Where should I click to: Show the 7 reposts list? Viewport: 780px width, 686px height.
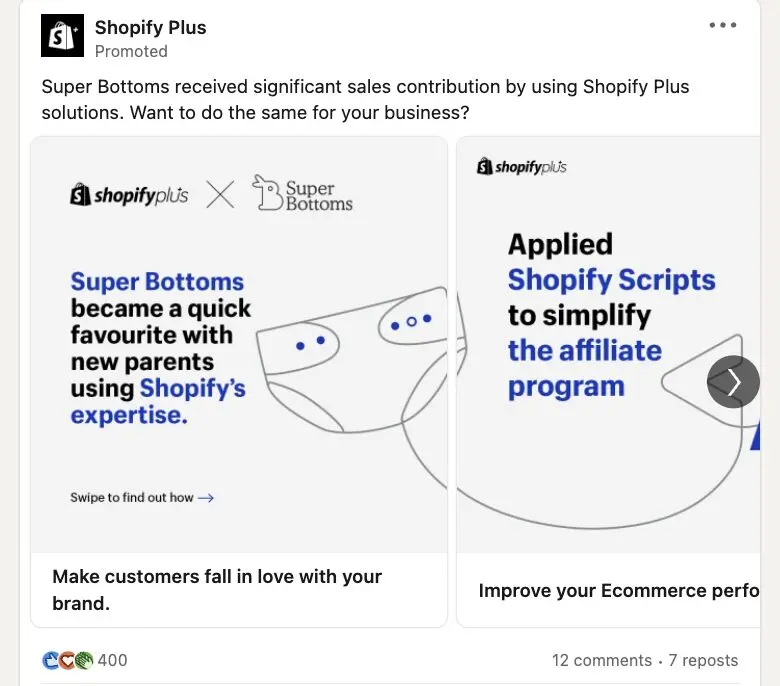click(703, 660)
